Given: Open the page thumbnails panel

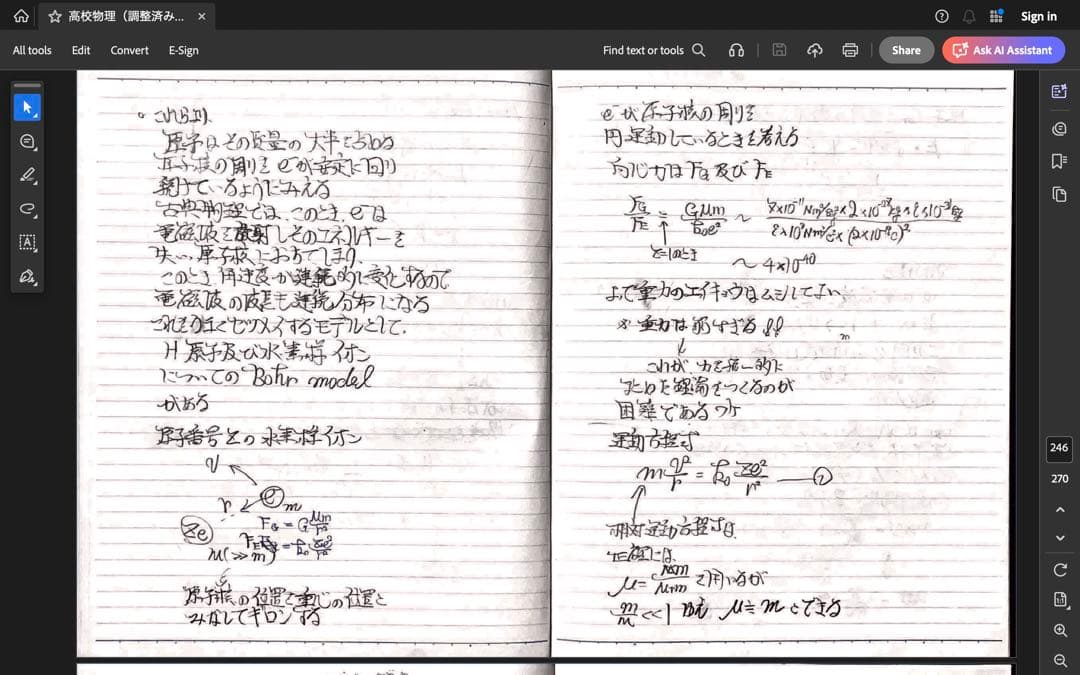Looking at the screenshot, I should point(1057,194).
